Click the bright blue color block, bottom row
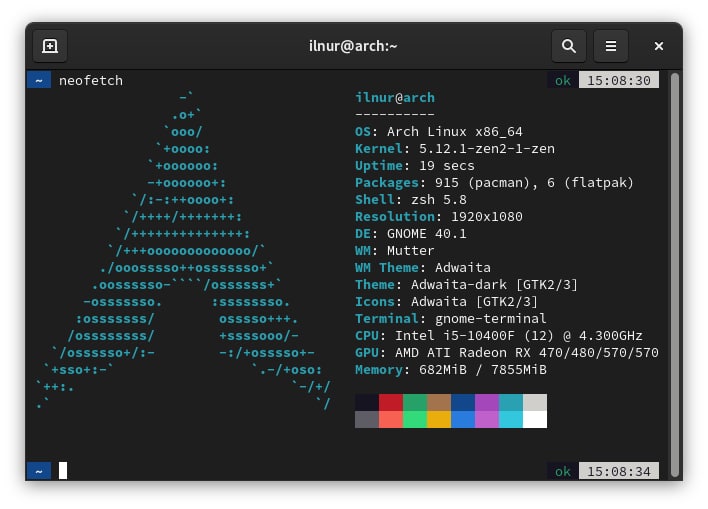The height and width of the screenshot is (509, 708). 463,420
